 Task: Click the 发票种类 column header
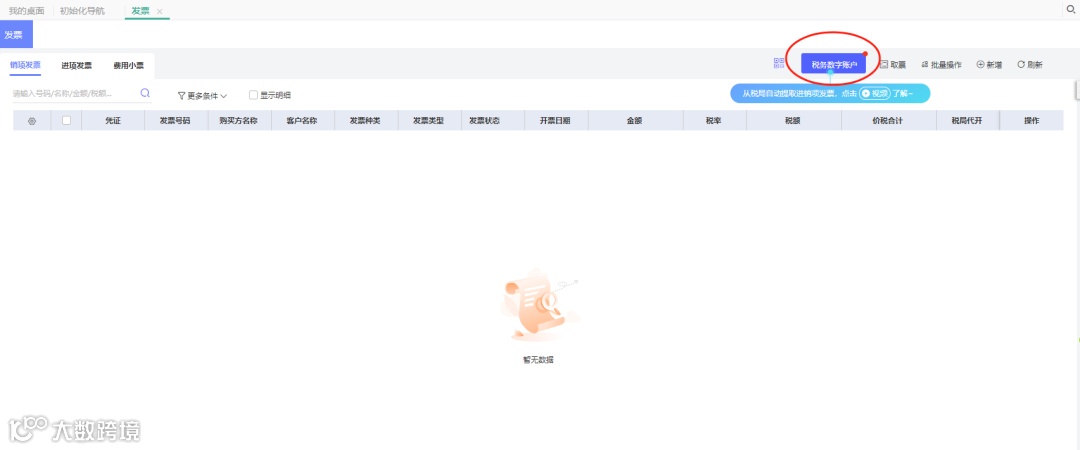pos(365,121)
